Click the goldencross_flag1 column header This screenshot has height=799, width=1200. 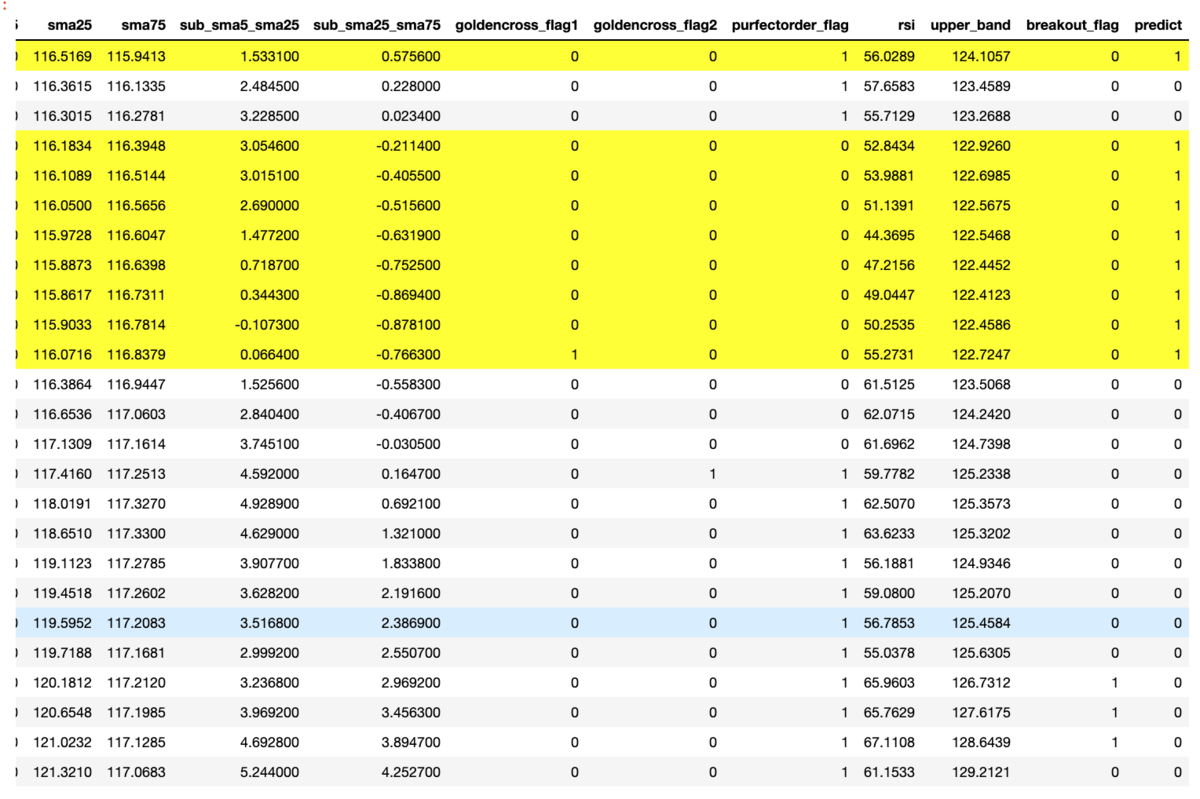click(516, 25)
